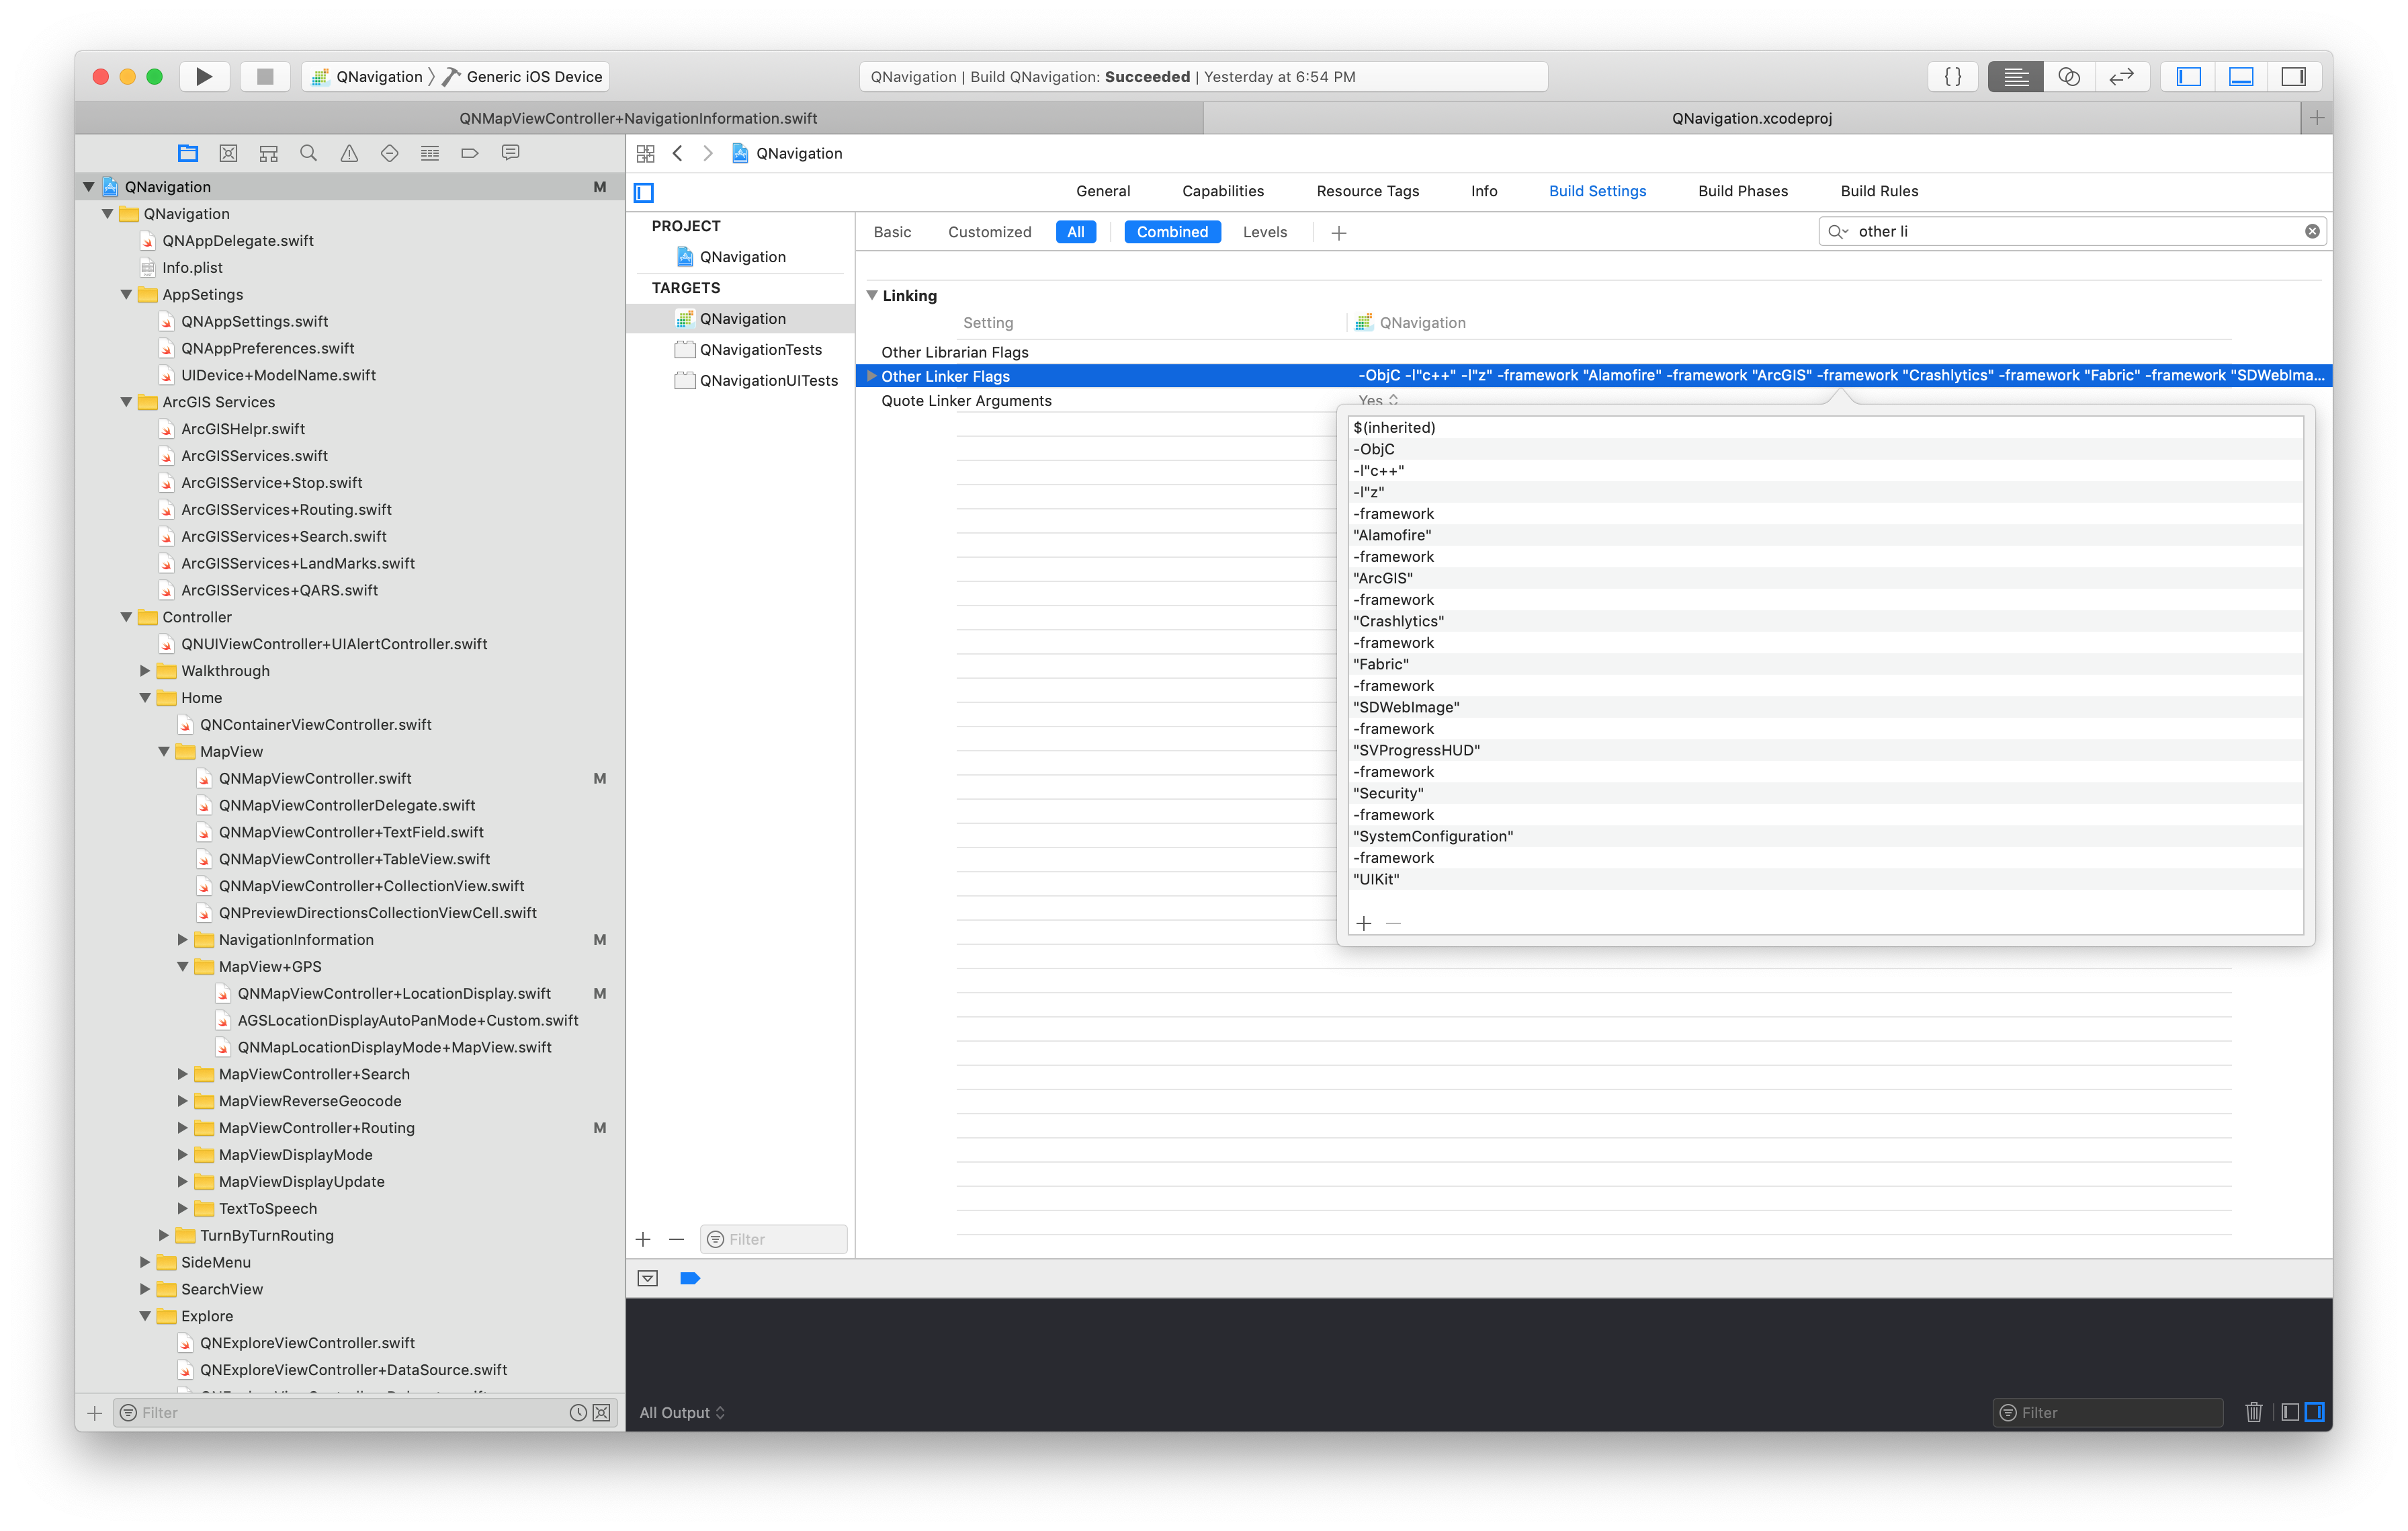Viewport: 2408px width, 1531px height.
Task: Expand the Walkthrough folder
Action: point(146,671)
